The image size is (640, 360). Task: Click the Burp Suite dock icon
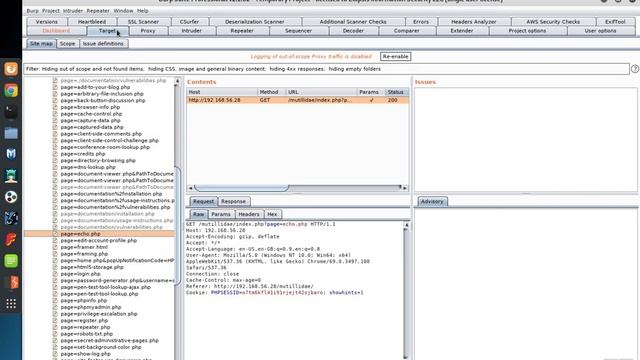(11, 282)
